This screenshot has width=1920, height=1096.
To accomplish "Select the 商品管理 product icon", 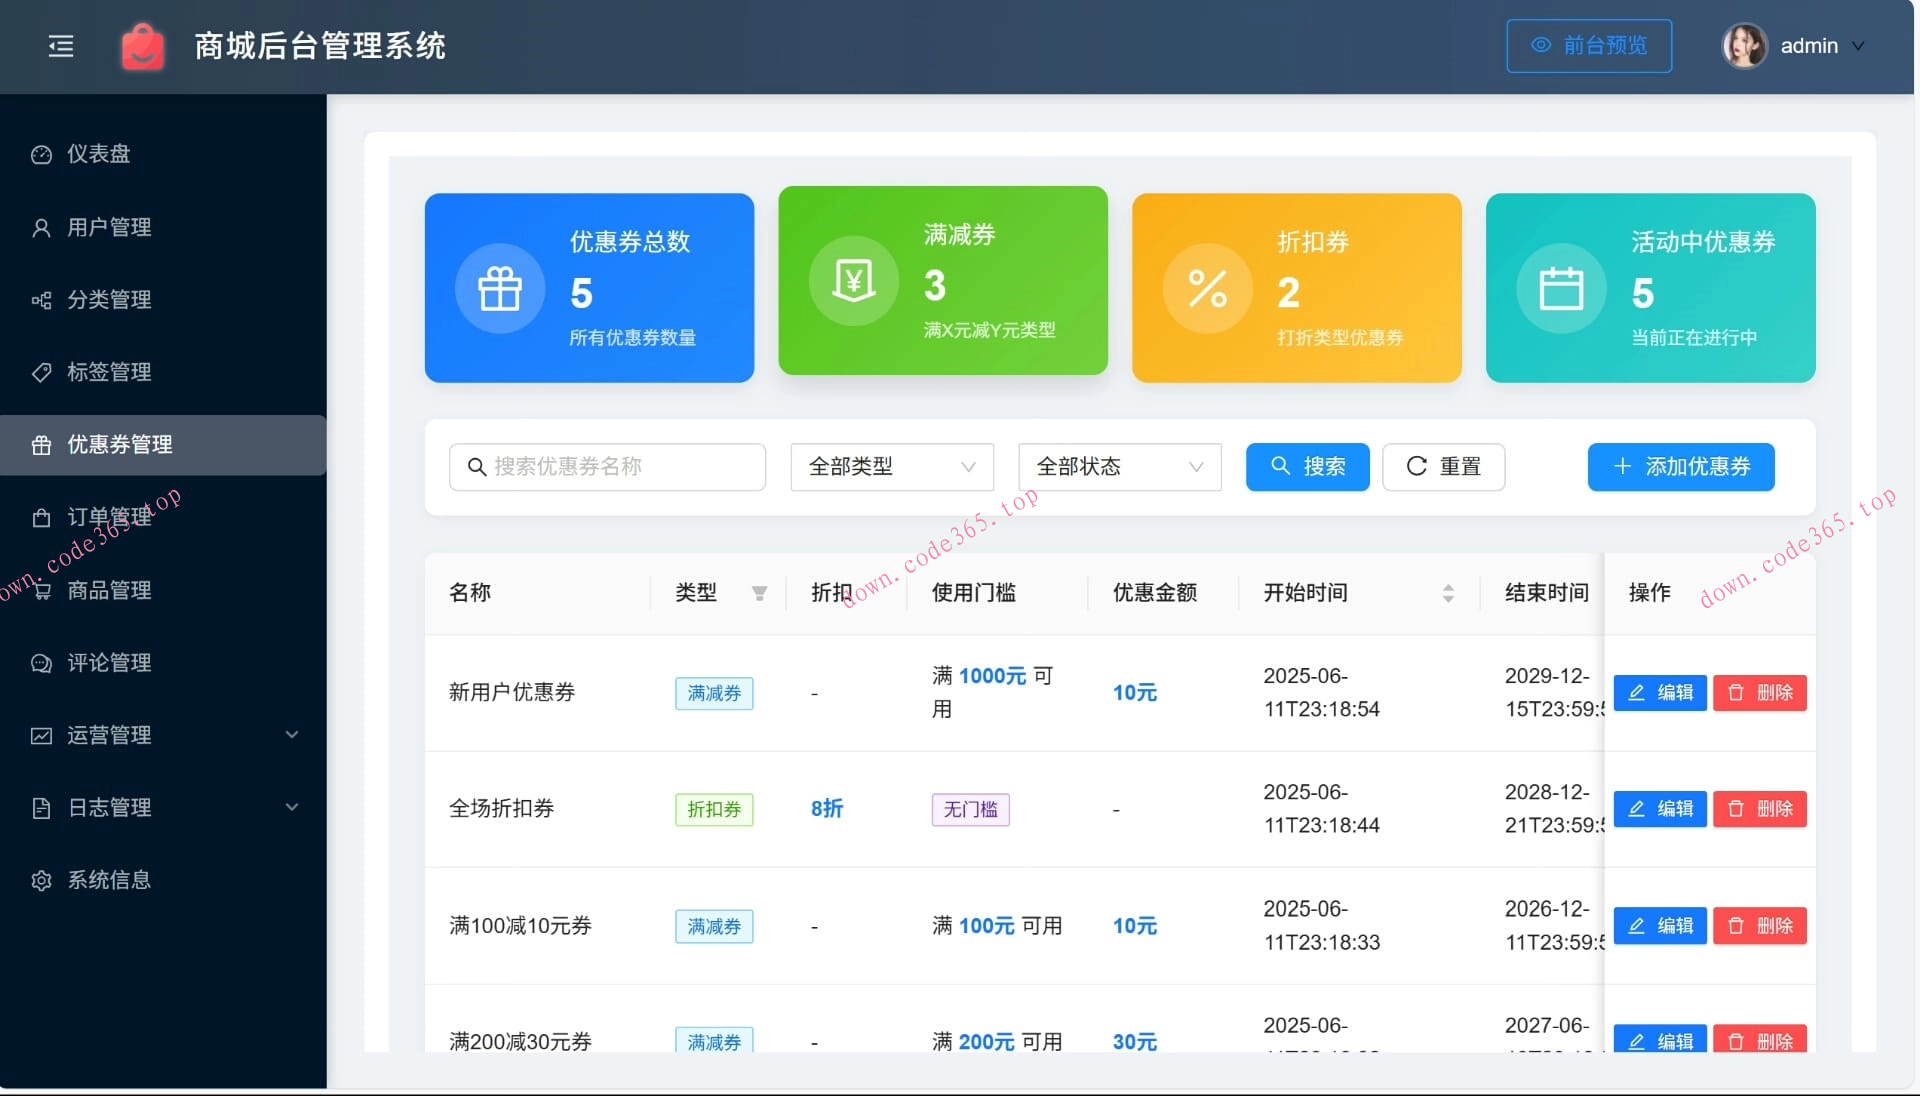I will [x=41, y=590].
